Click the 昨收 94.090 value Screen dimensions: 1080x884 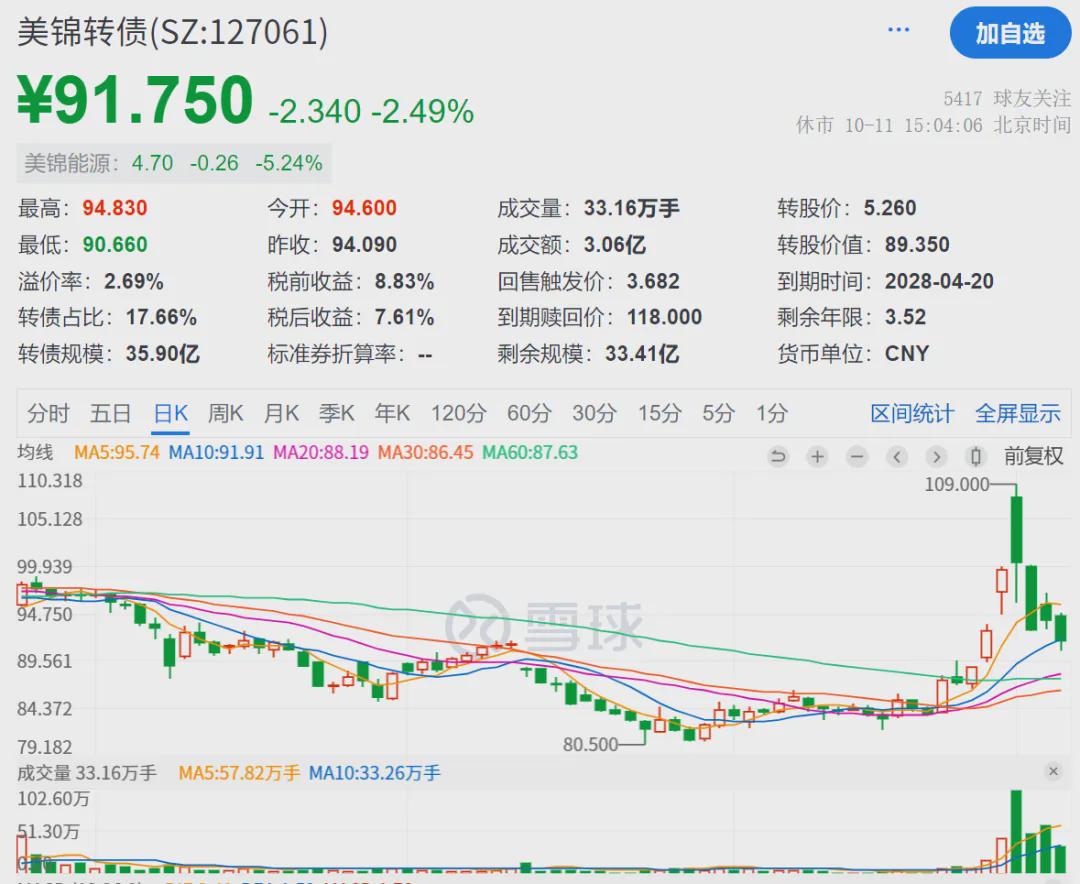364,245
